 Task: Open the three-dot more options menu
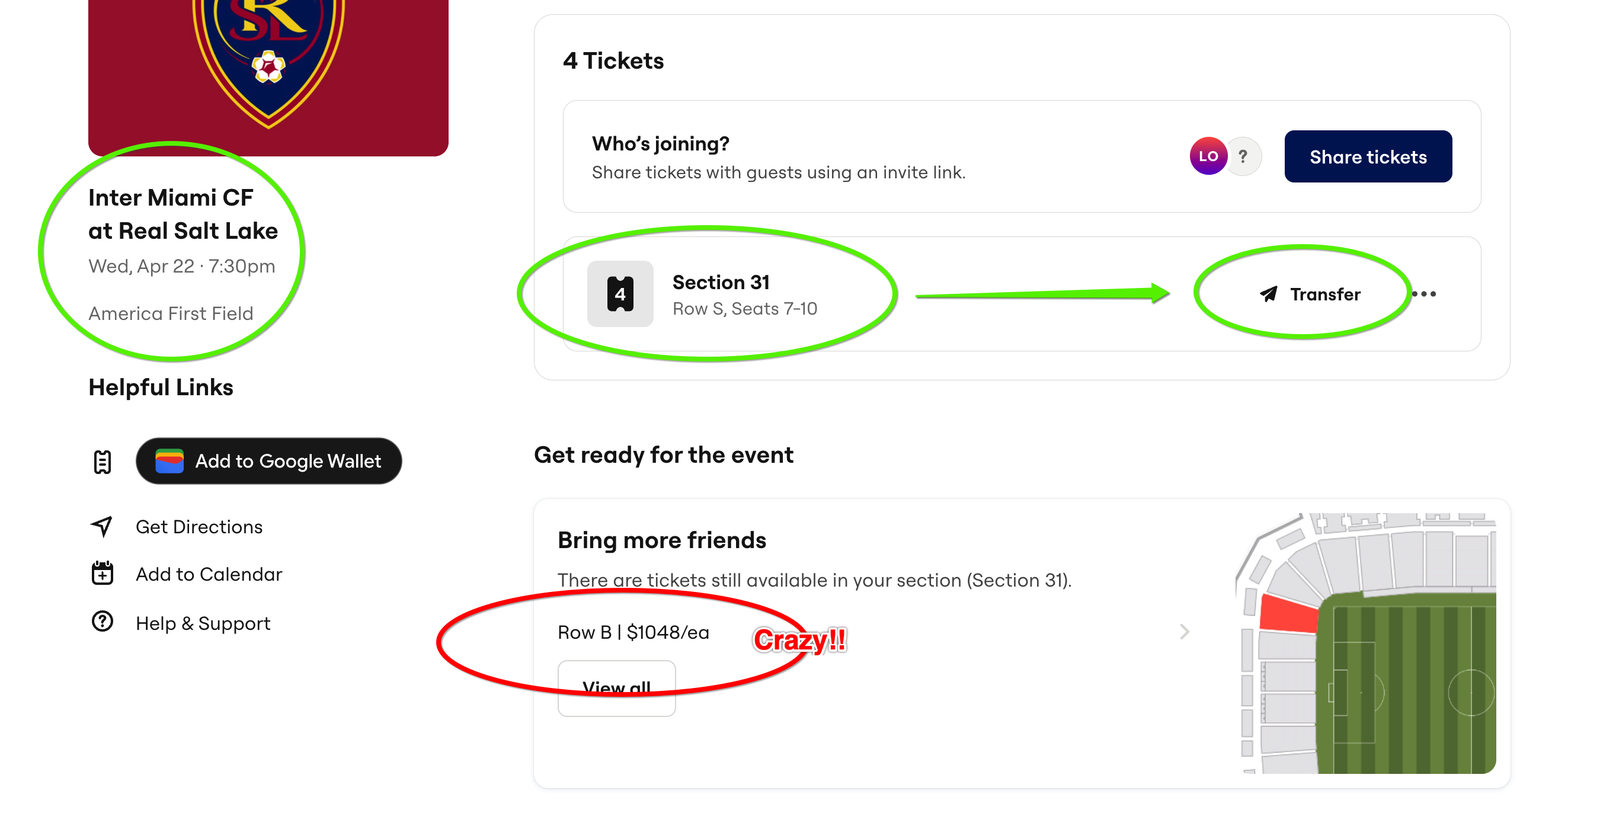tap(1424, 294)
